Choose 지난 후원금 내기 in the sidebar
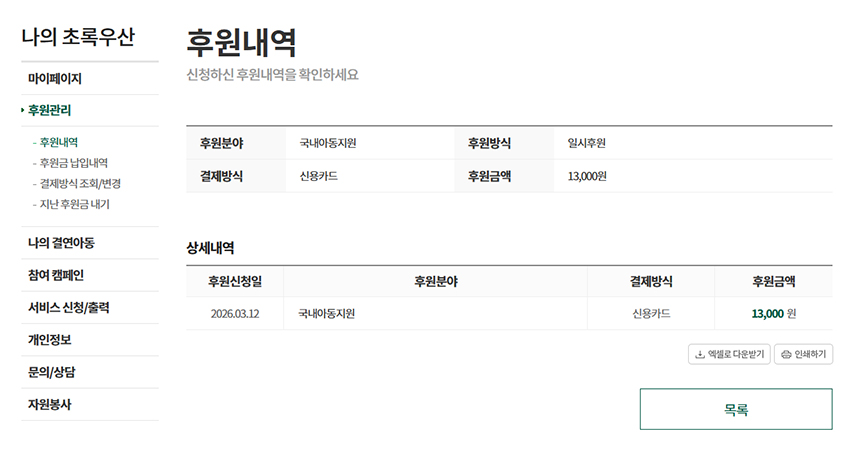This screenshot has width=860, height=449. click(74, 205)
